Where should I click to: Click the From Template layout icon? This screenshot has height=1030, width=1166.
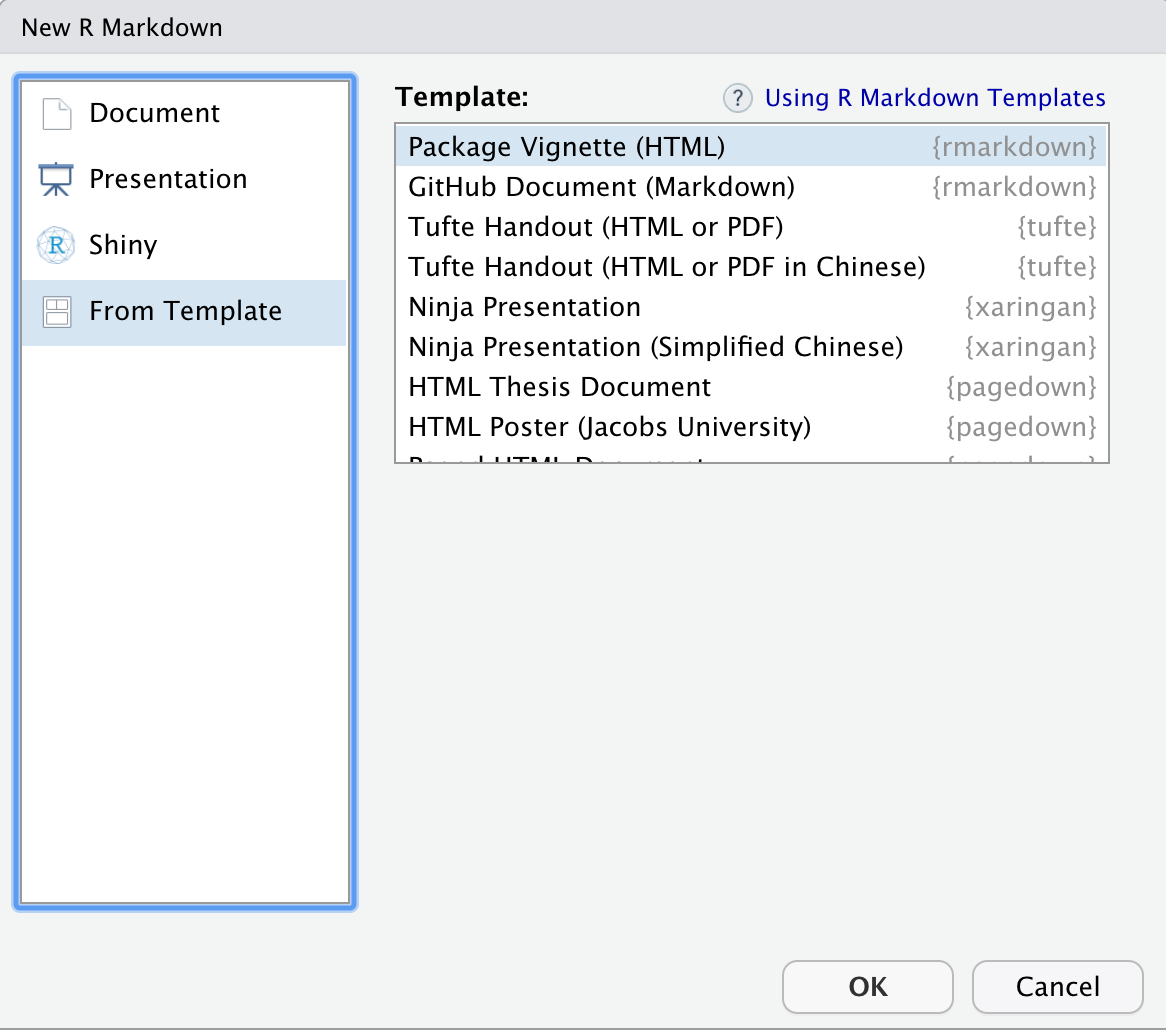point(57,312)
